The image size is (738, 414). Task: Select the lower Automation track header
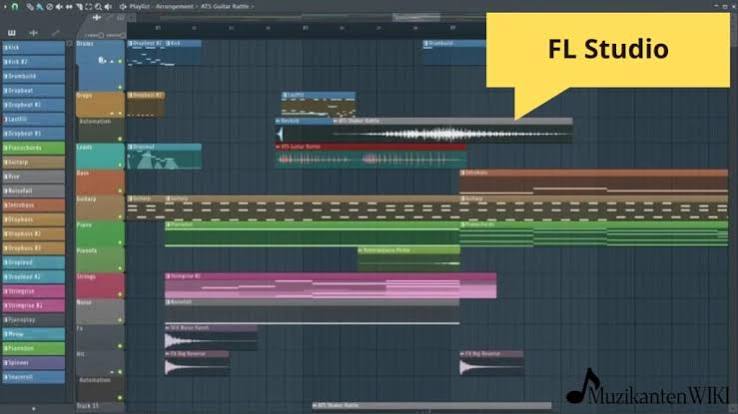click(x=100, y=389)
